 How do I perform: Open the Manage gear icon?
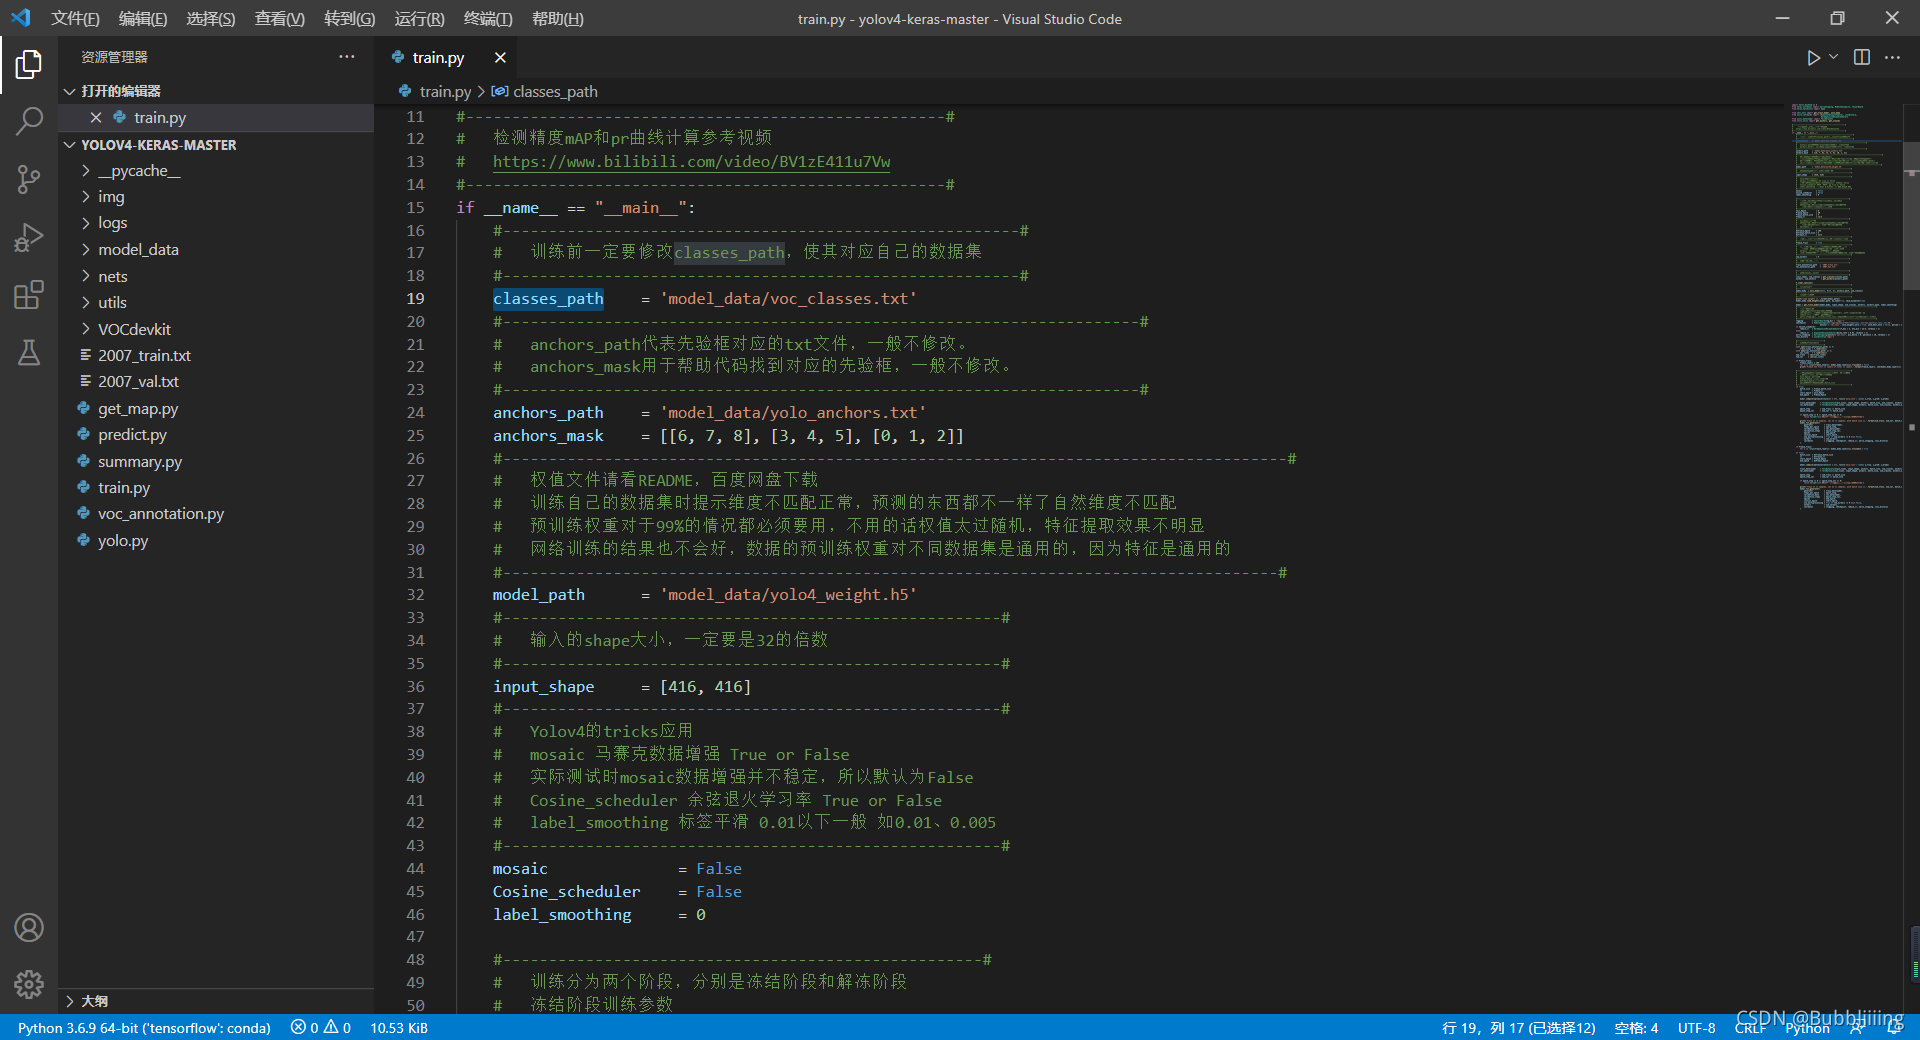(29, 984)
